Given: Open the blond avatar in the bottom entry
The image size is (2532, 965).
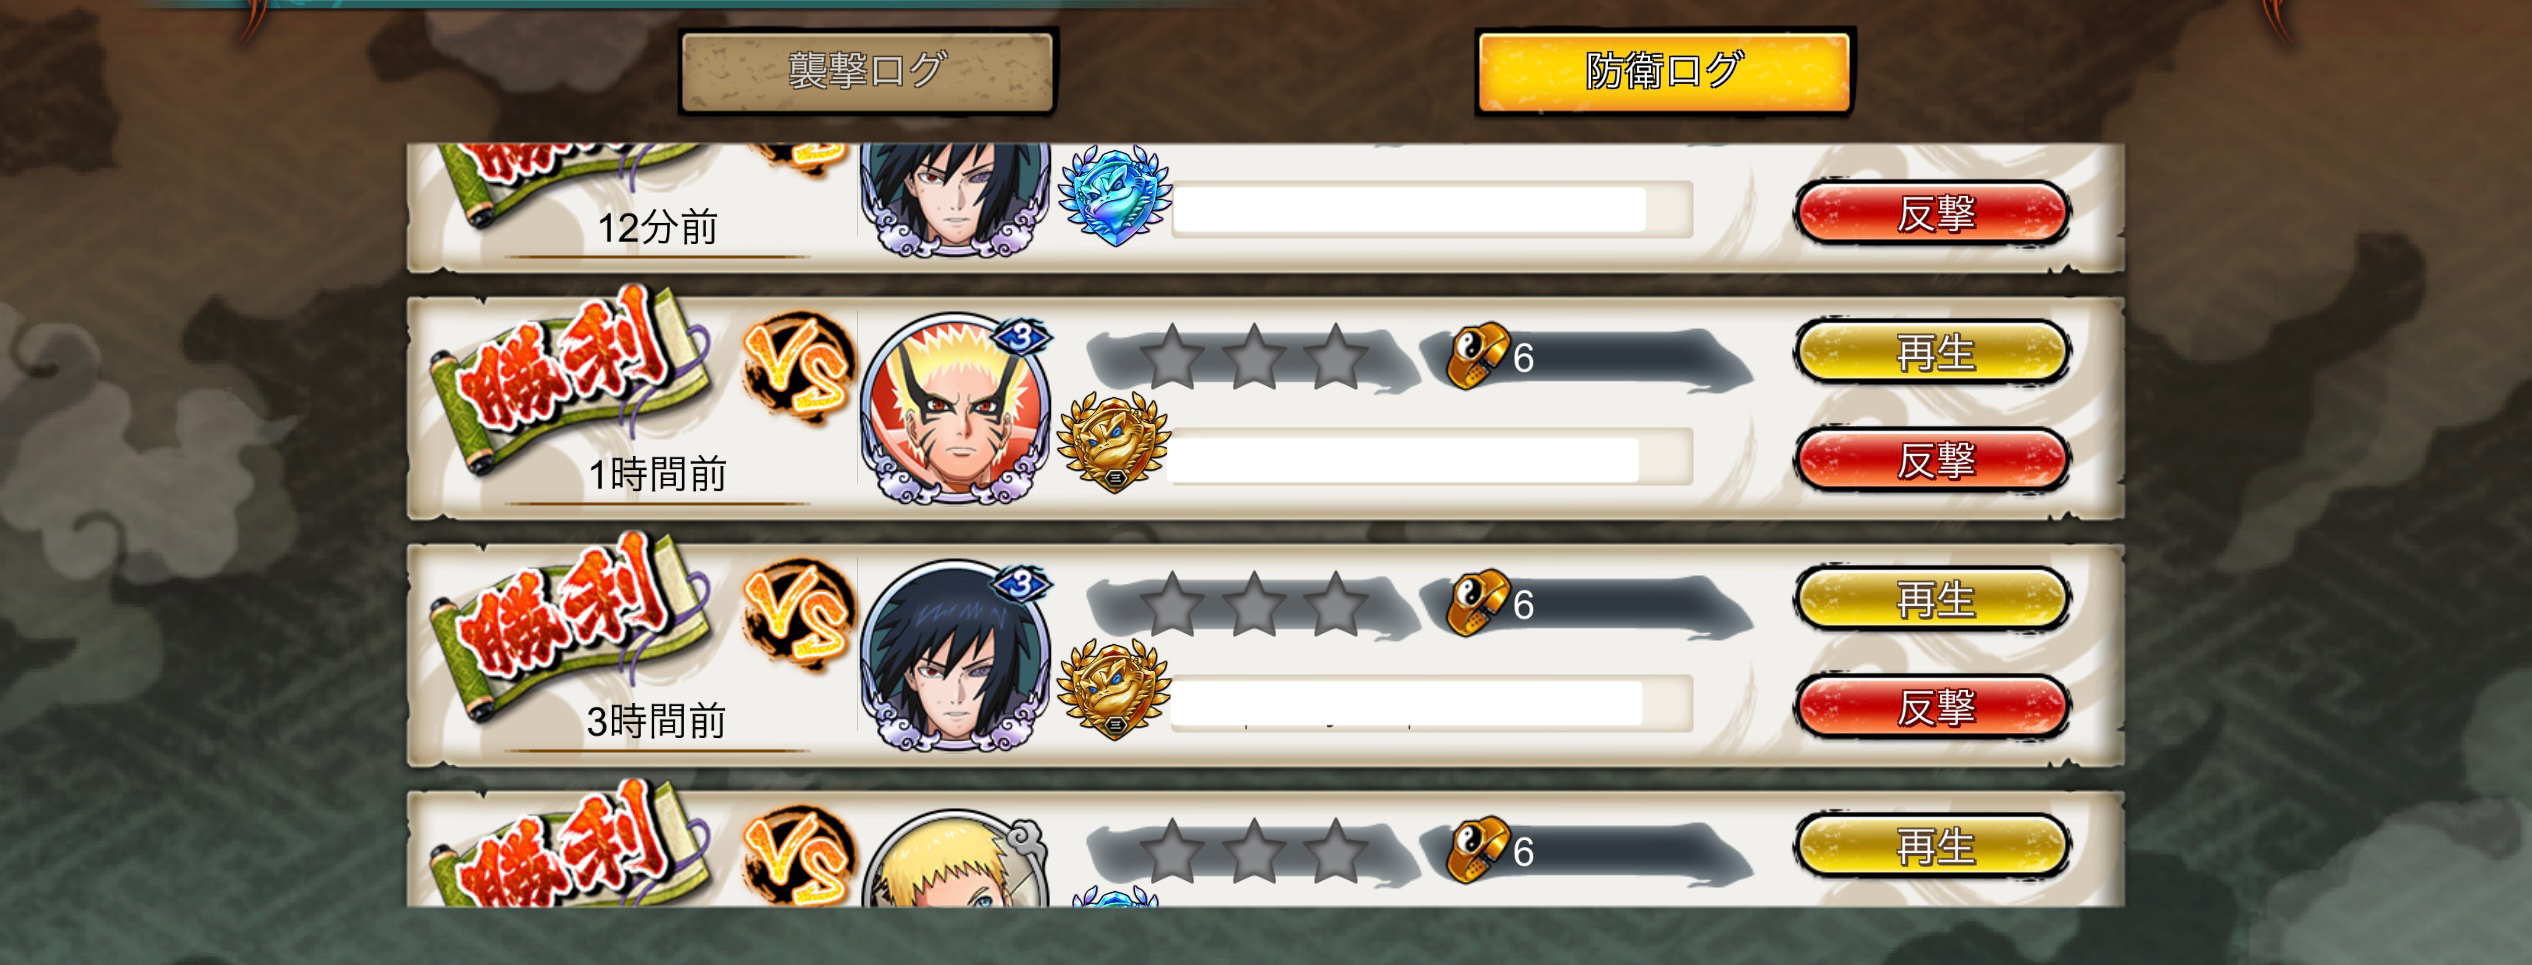Looking at the screenshot, I should tap(955, 858).
